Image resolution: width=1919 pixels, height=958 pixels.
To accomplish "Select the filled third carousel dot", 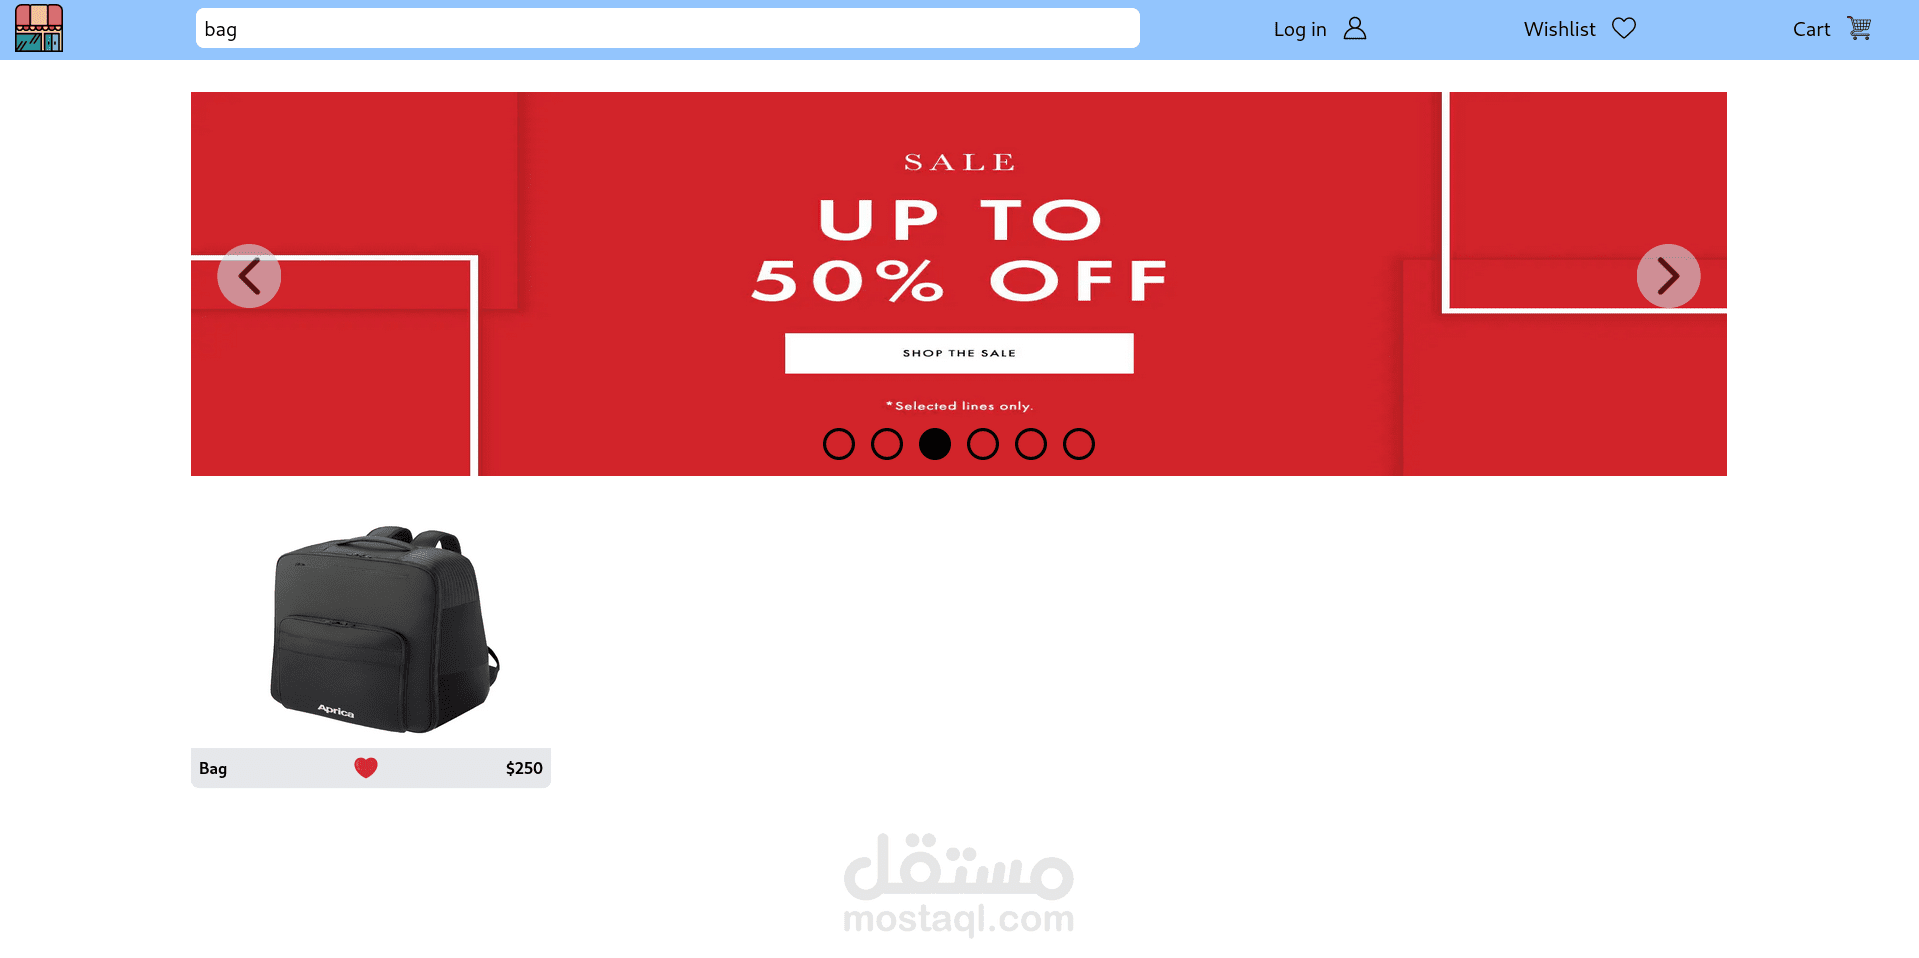I will 935,444.
